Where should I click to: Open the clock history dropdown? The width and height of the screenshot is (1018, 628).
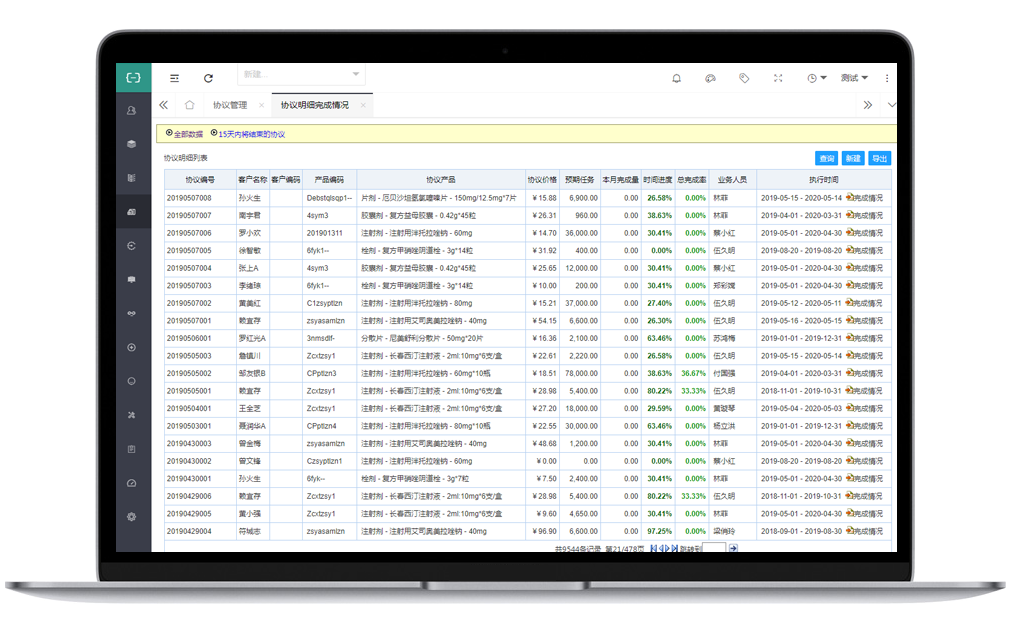[816, 78]
